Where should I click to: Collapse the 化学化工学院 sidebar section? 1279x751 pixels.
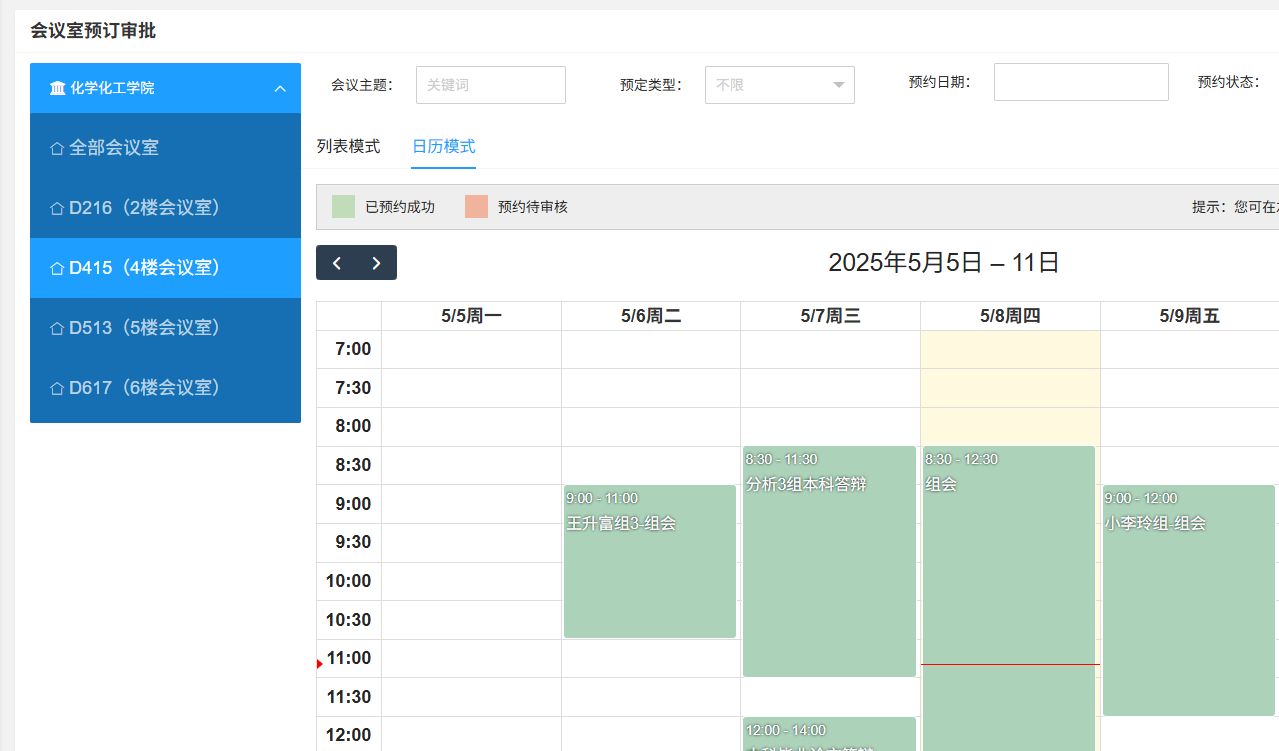click(280, 88)
